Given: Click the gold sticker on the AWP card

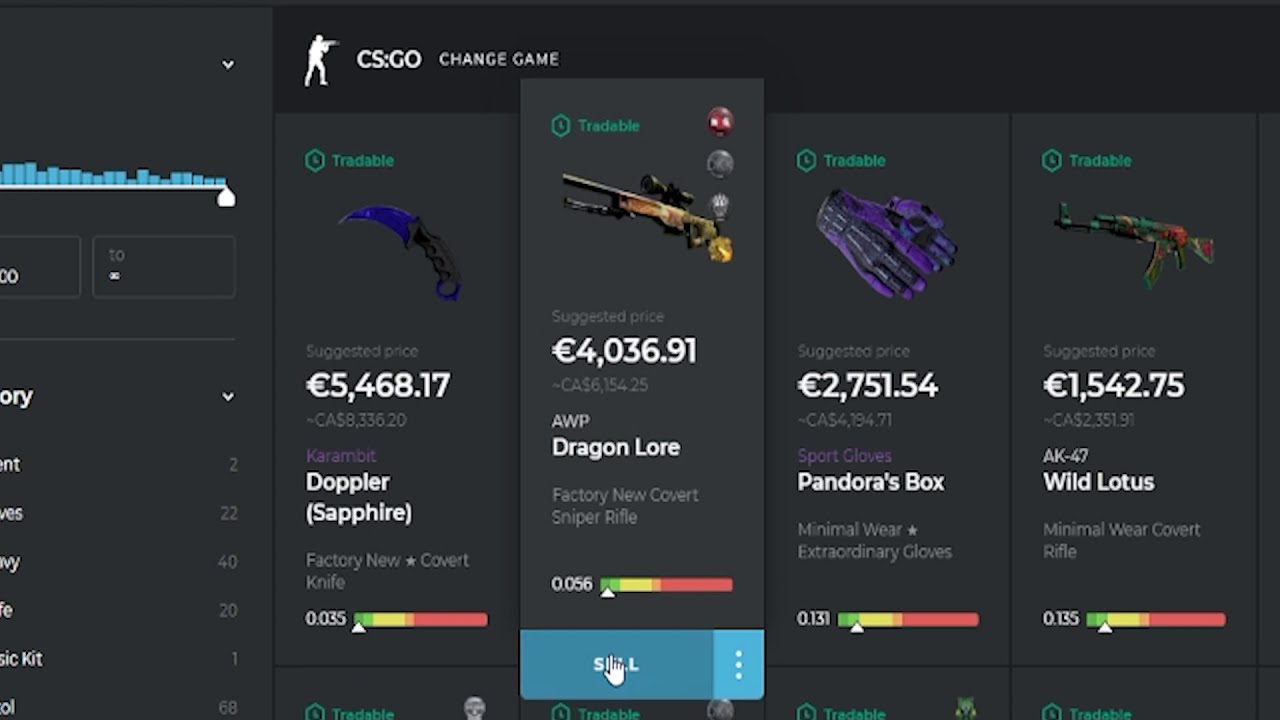Looking at the screenshot, I should tap(721, 249).
